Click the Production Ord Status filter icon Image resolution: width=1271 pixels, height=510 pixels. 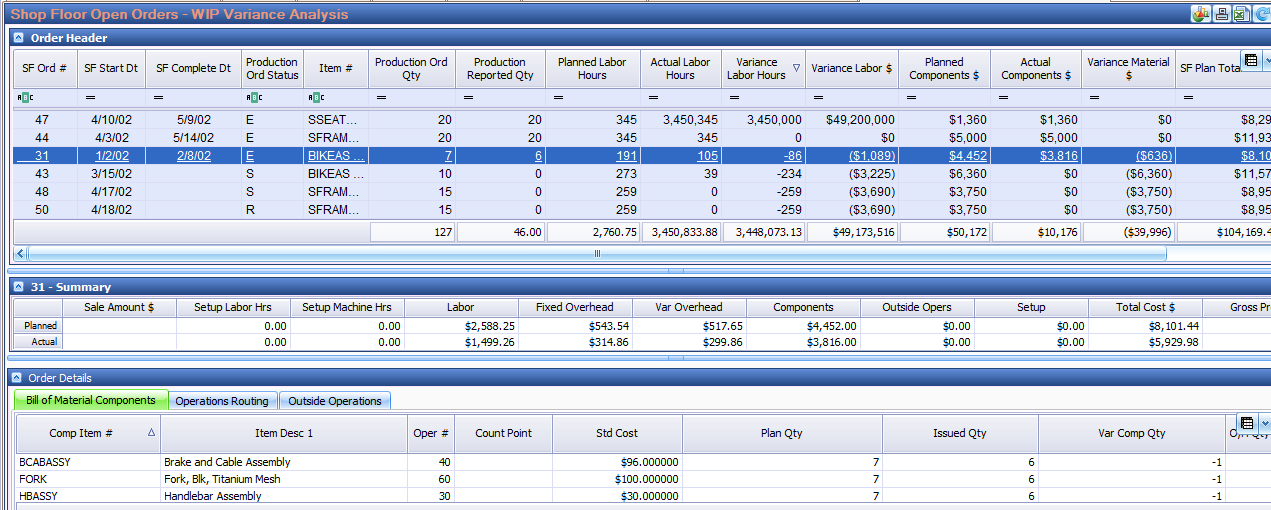[x=254, y=97]
